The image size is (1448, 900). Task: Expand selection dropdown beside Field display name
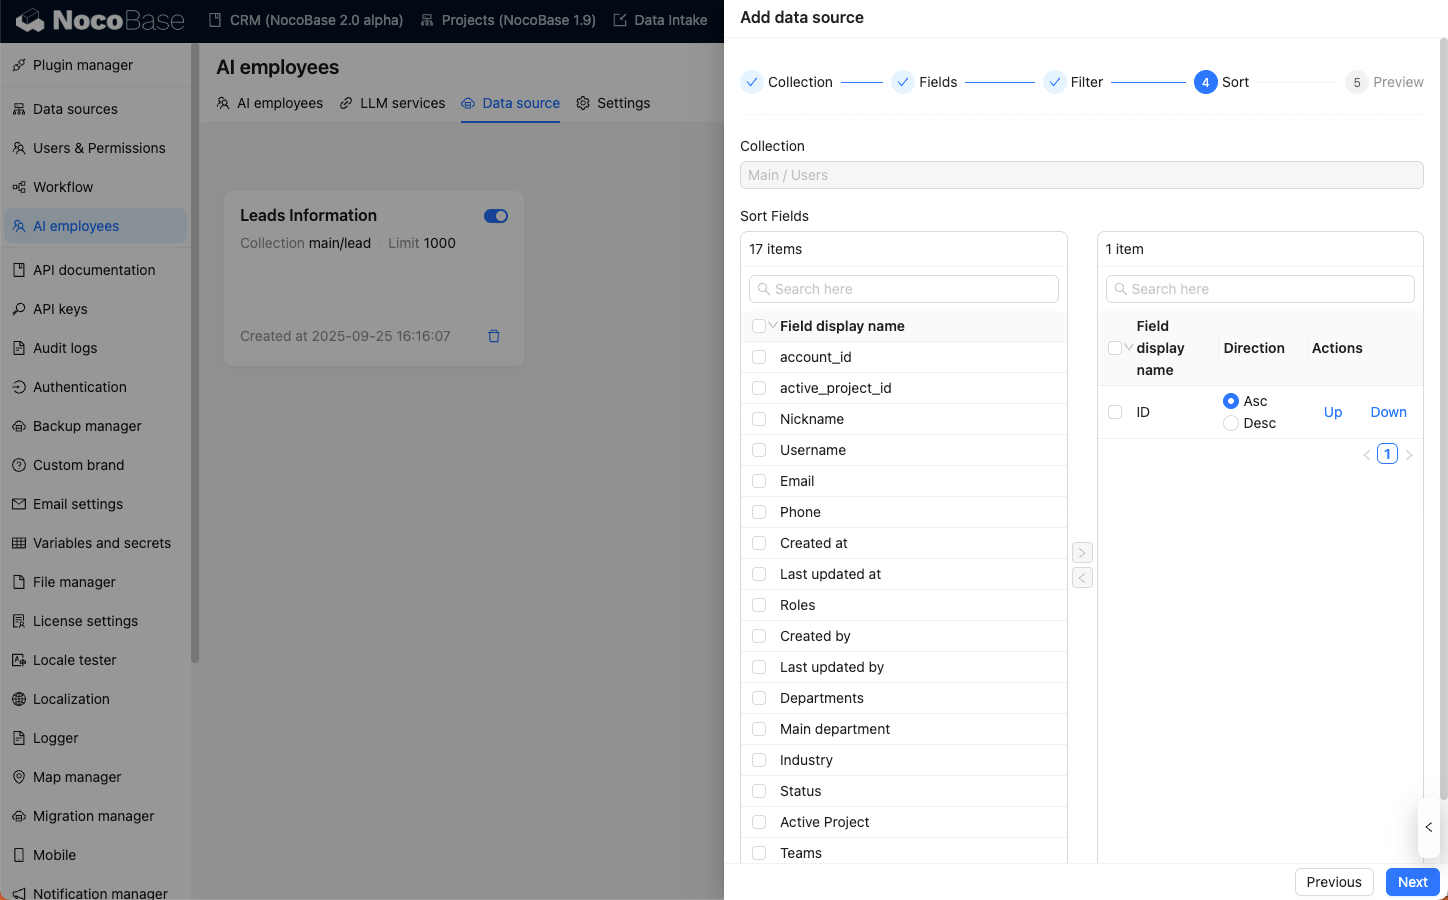(x=773, y=326)
